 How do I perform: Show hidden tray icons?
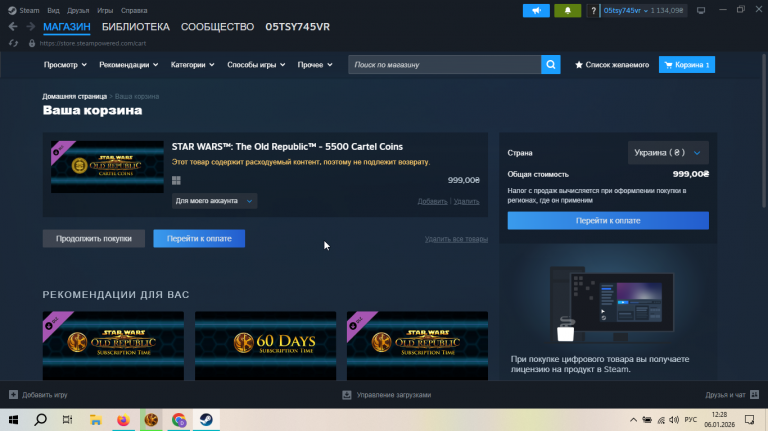633,420
